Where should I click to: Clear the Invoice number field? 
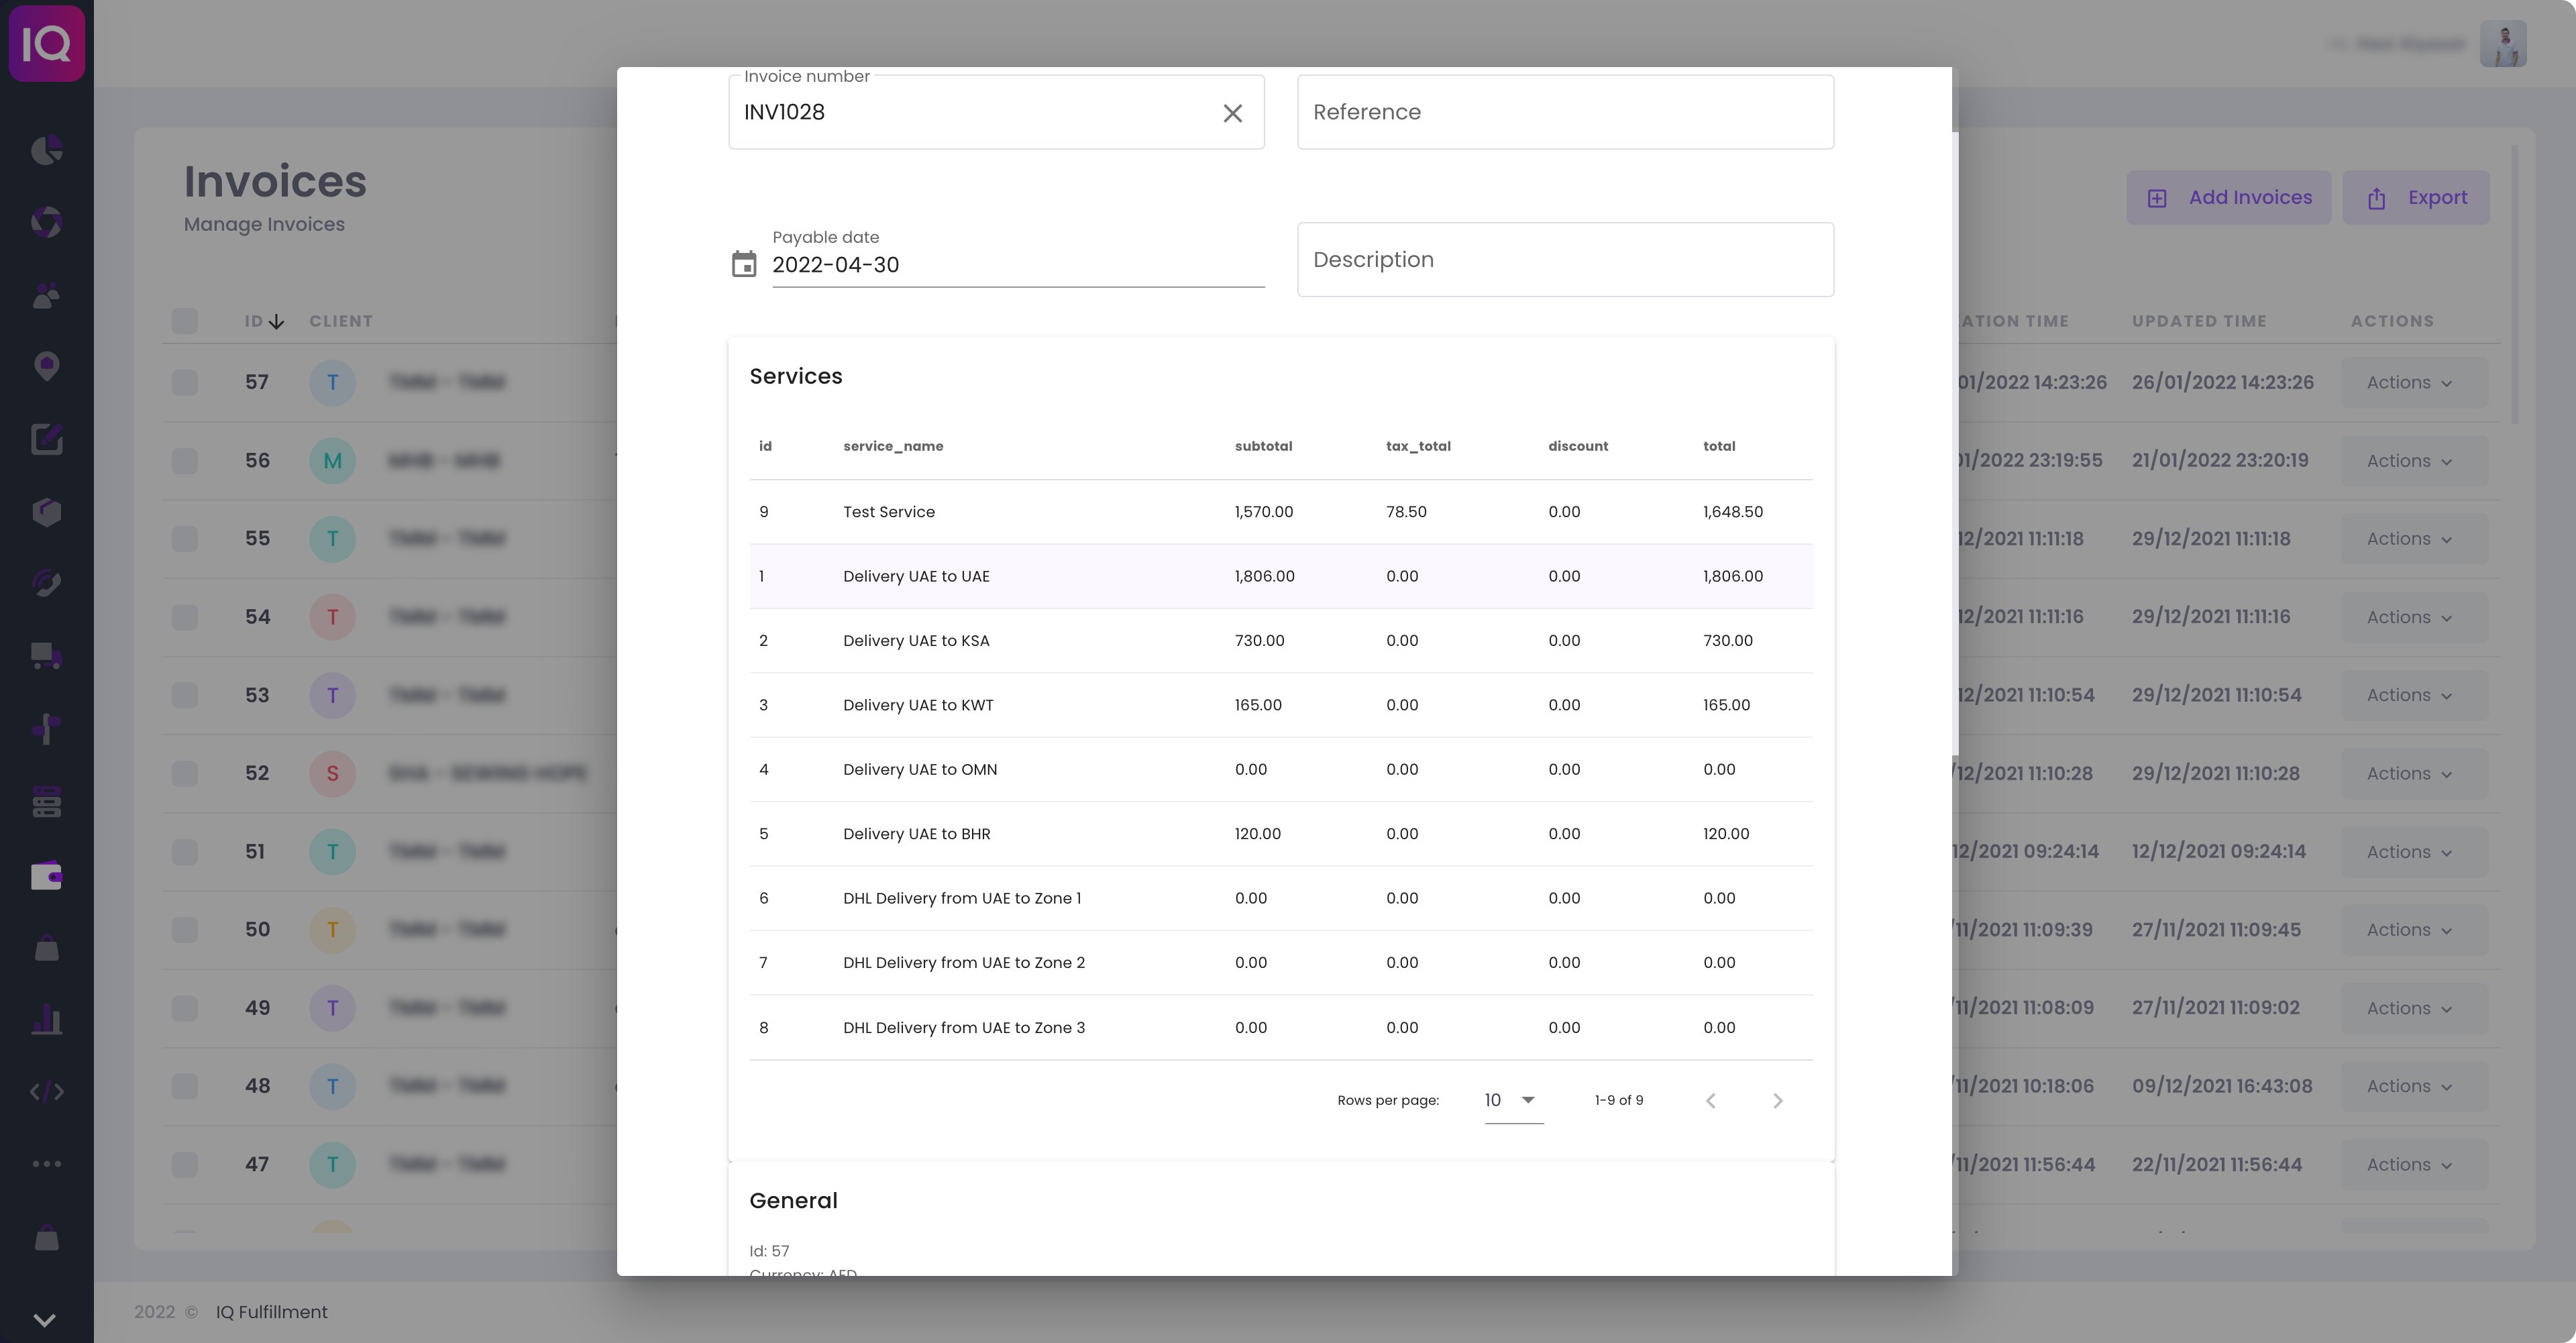point(1232,113)
